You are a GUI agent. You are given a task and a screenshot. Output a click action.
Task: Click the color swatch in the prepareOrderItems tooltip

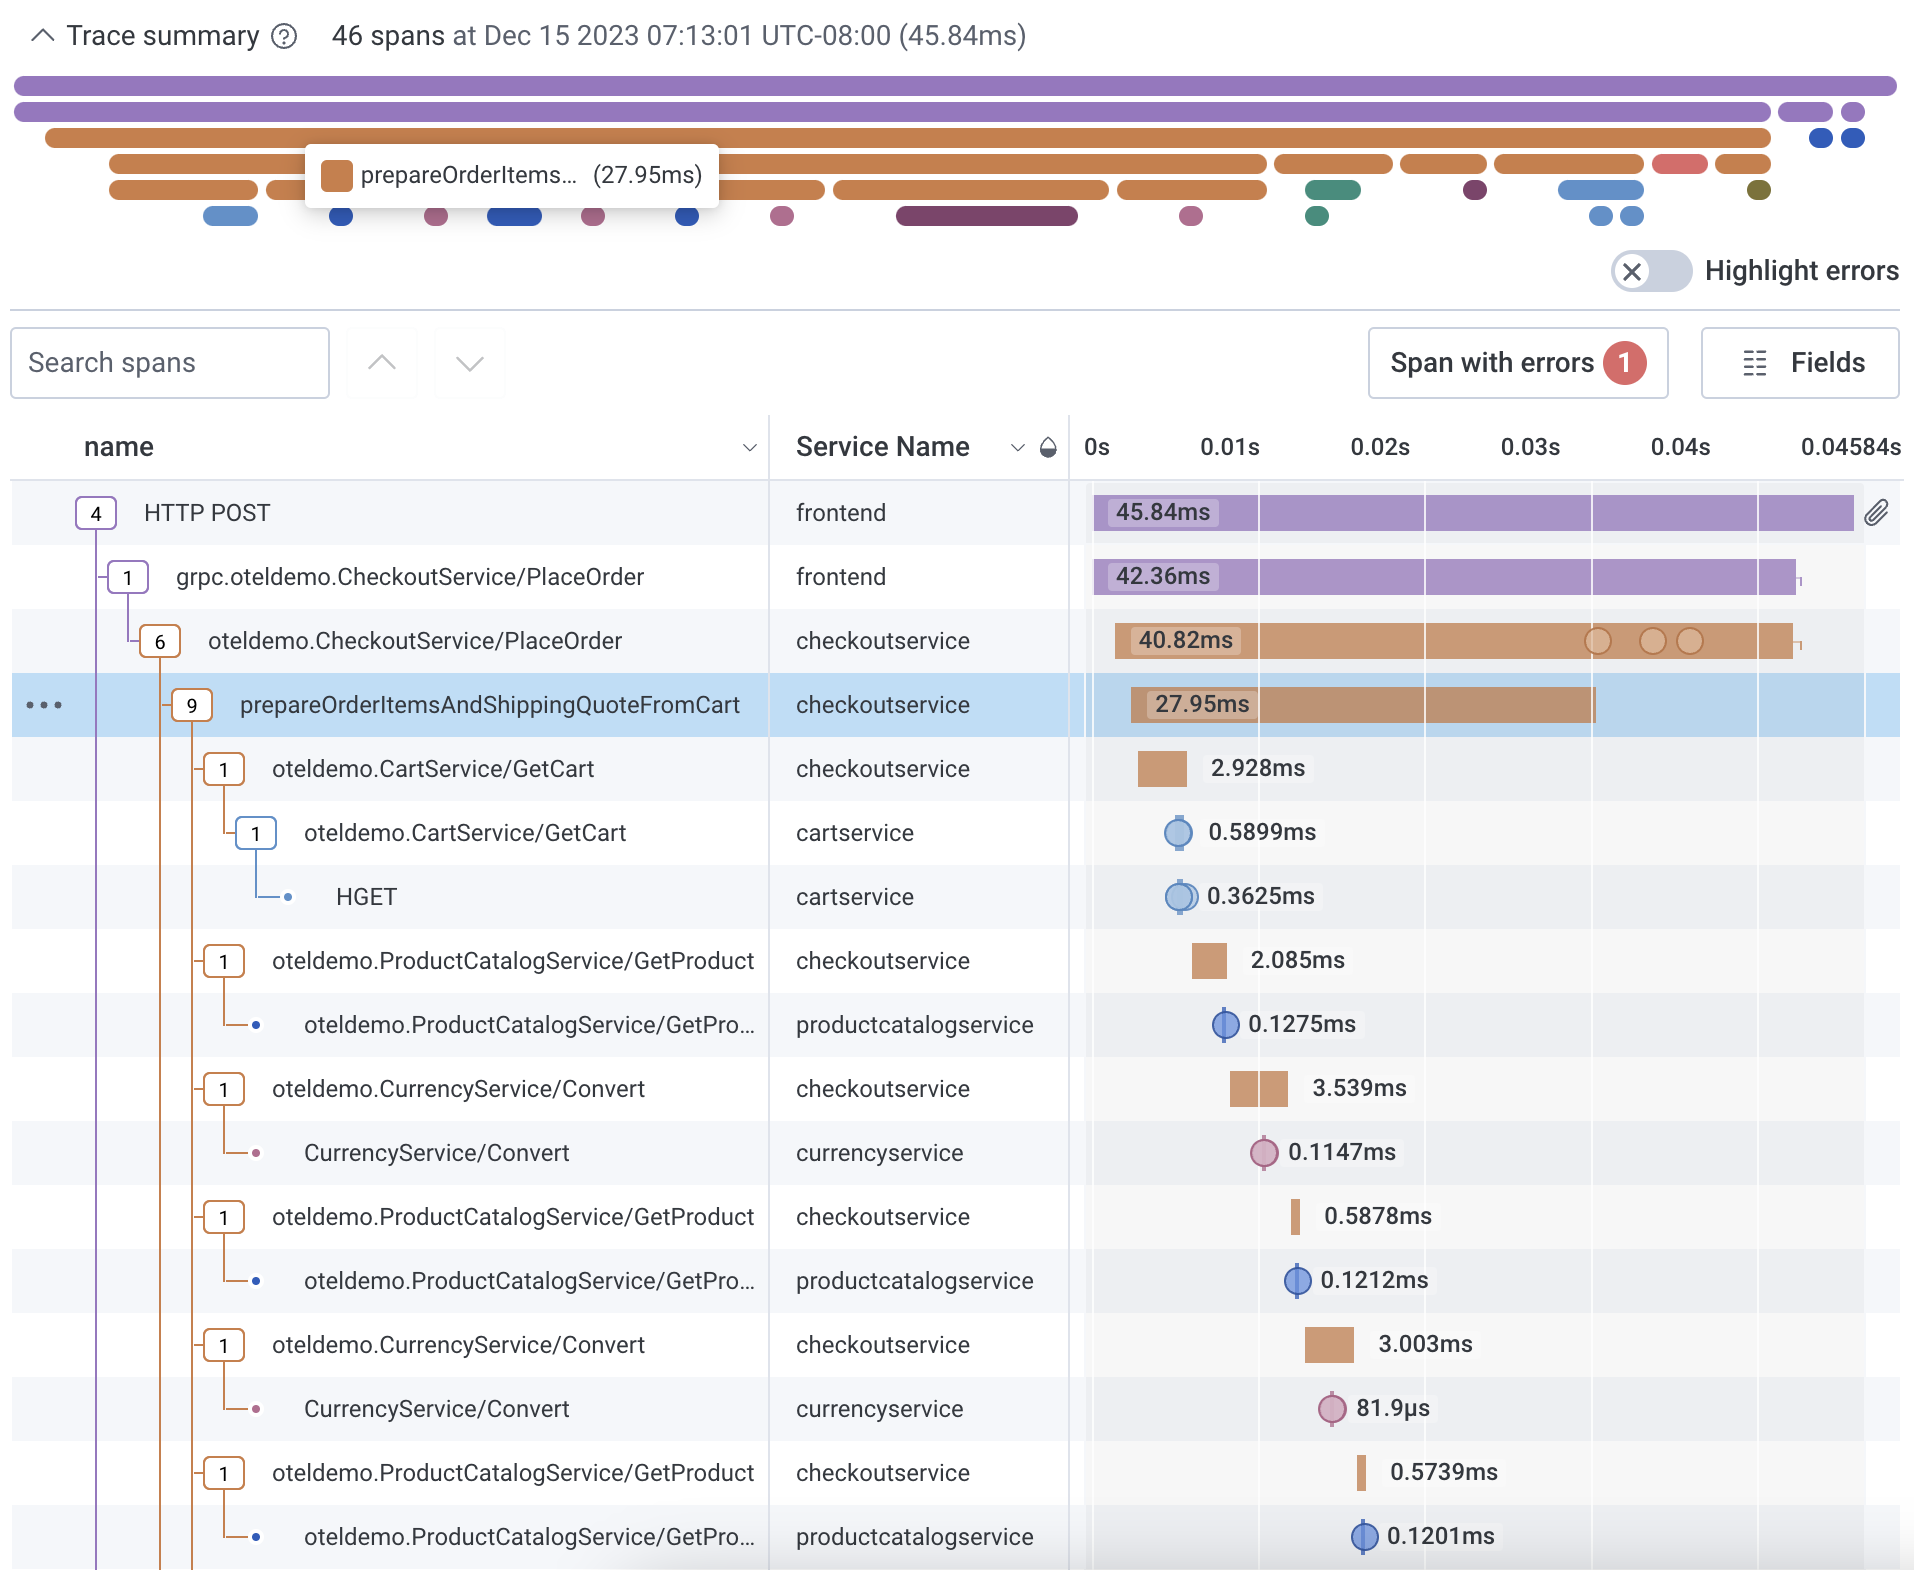pyautogui.click(x=337, y=175)
